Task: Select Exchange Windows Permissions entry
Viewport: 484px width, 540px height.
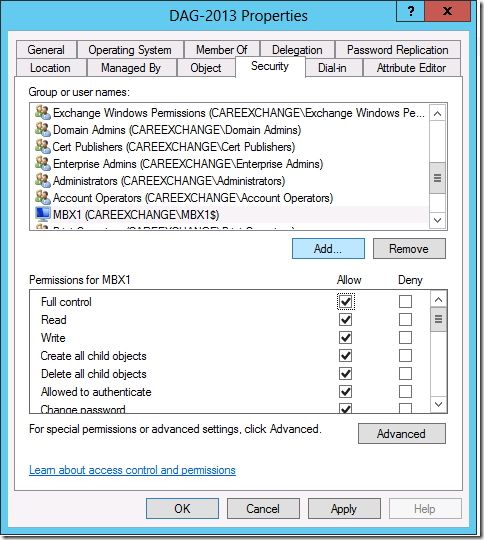Action: click(230, 113)
